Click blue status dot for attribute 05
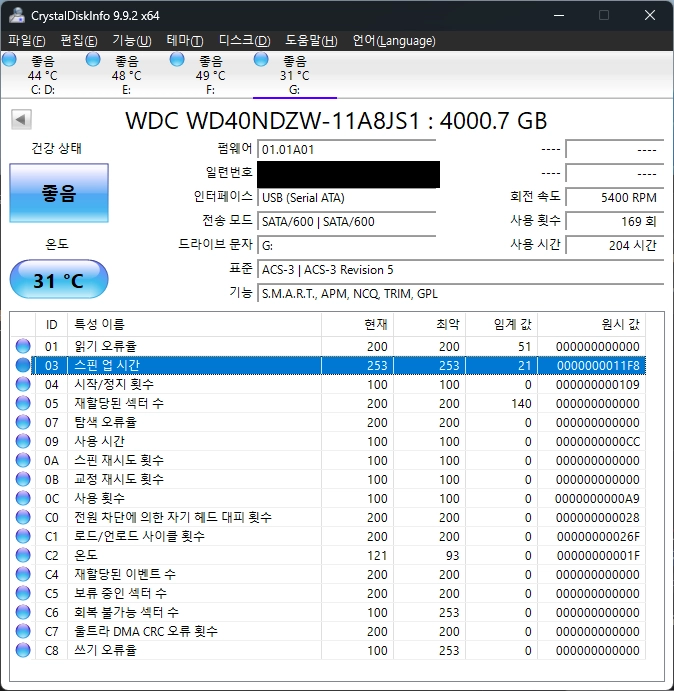674x691 pixels. (x=23, y=403)
